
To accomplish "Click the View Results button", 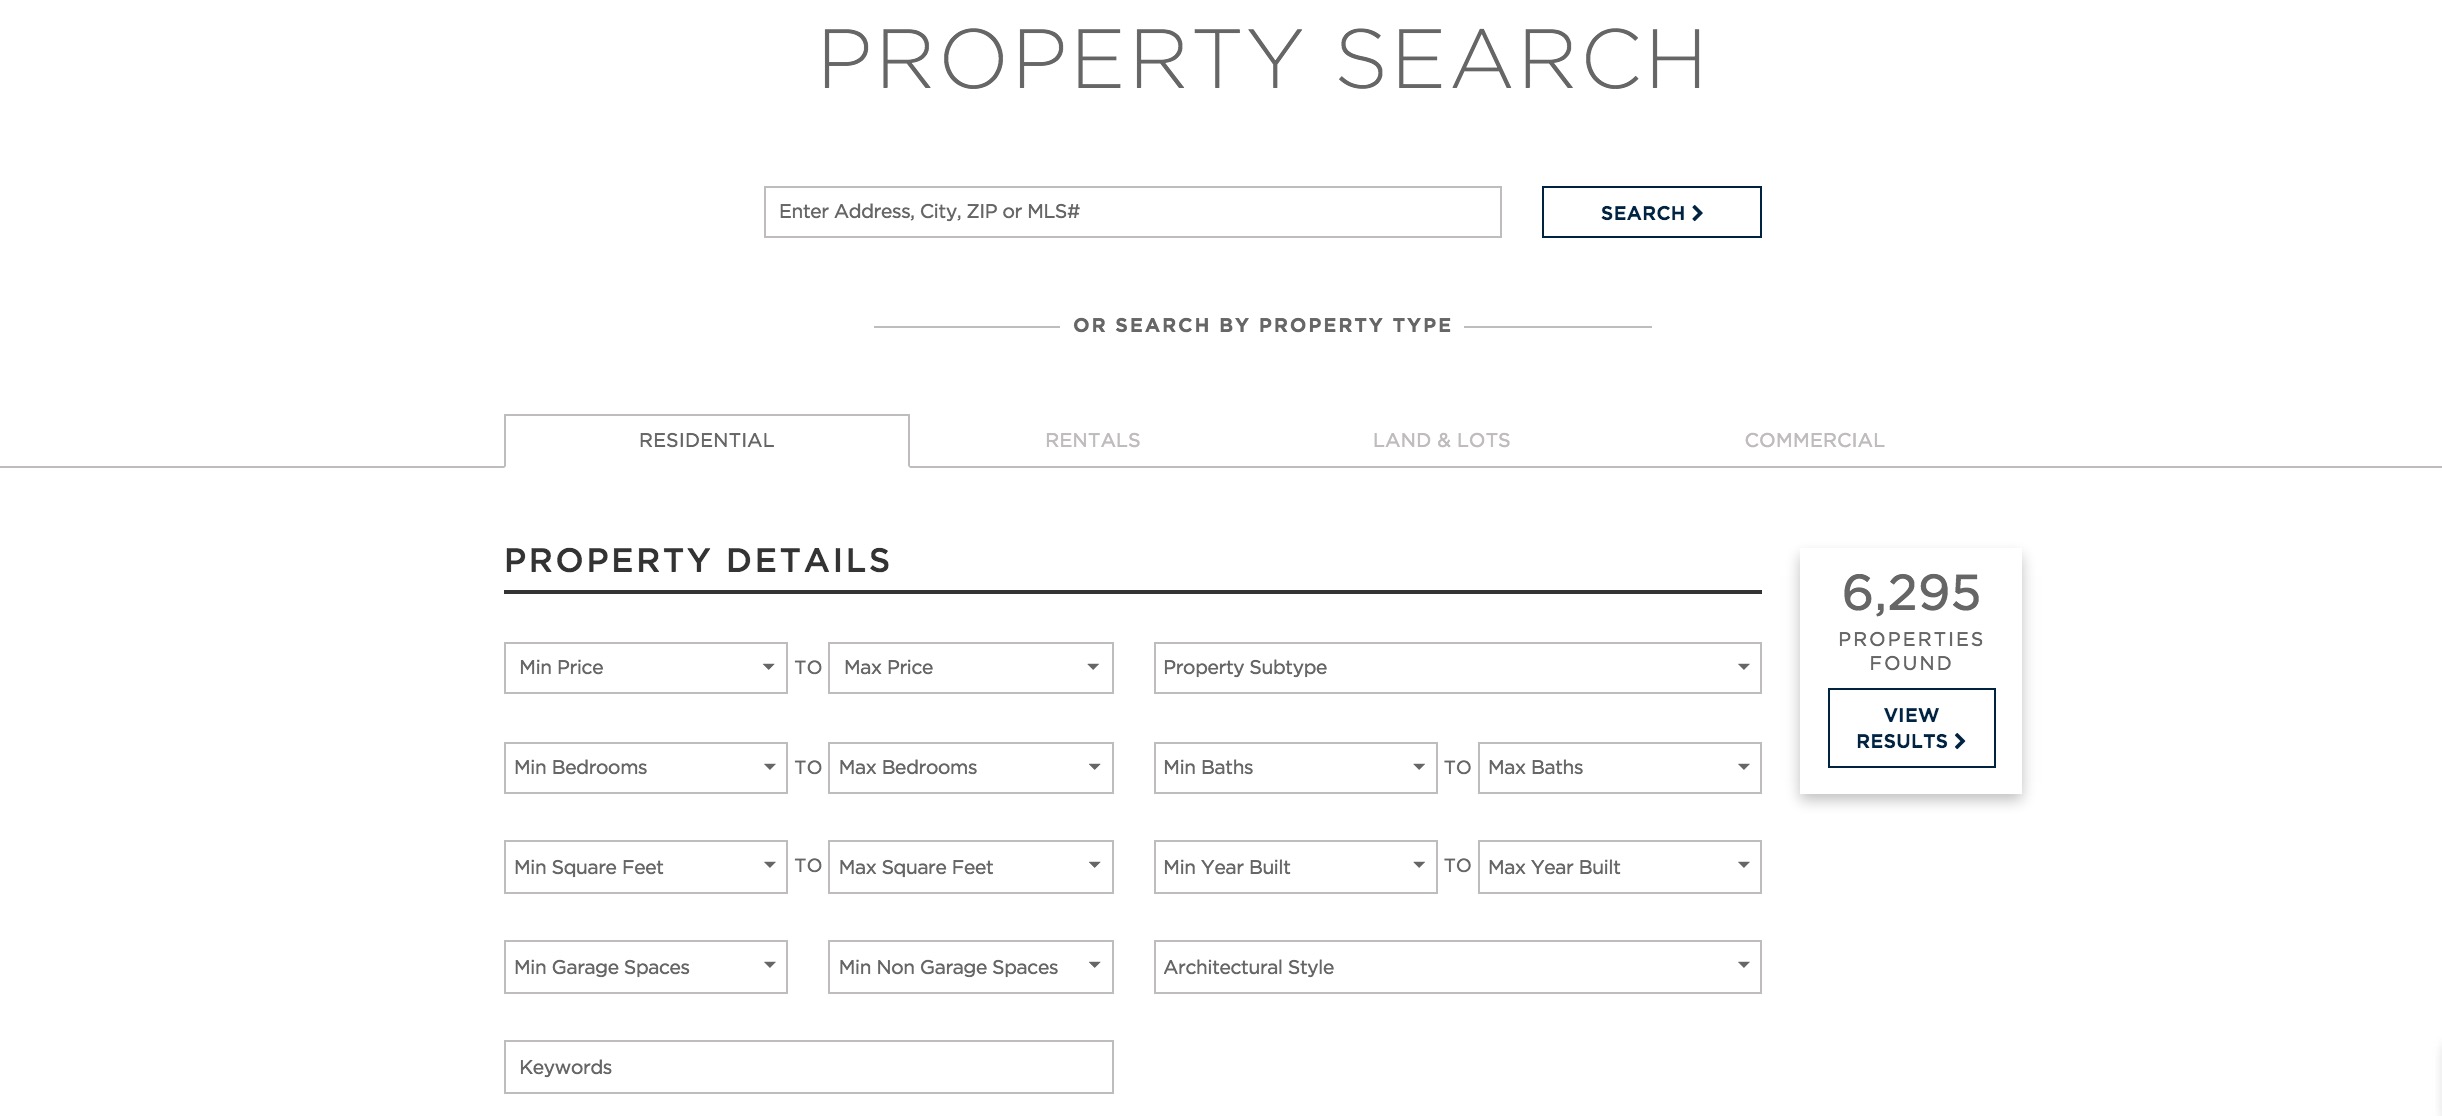I will (1911, 728).
